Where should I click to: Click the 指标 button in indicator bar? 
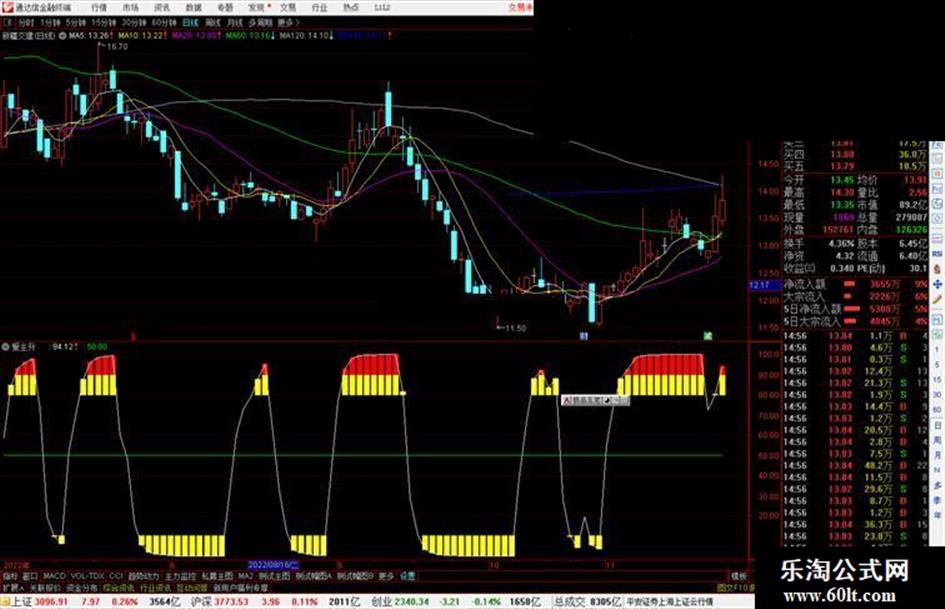coord(11,576)
